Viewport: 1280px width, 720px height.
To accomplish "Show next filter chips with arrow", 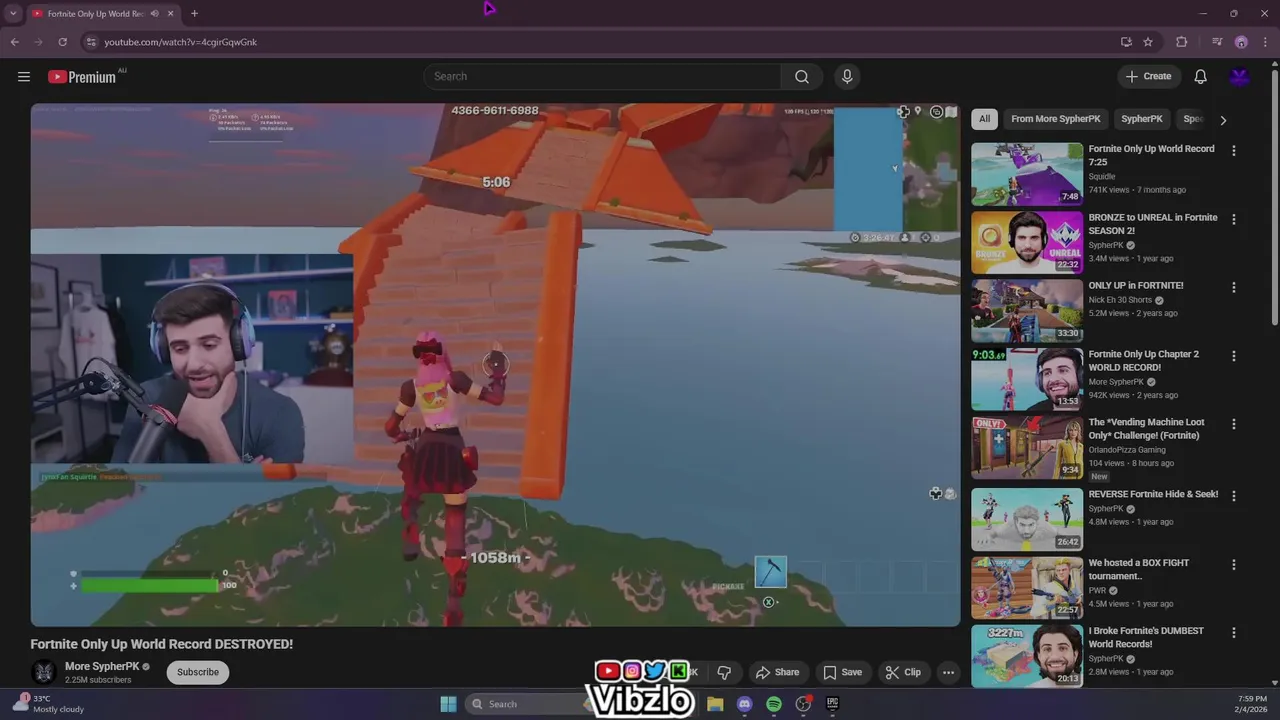I will pos(1223,120).
